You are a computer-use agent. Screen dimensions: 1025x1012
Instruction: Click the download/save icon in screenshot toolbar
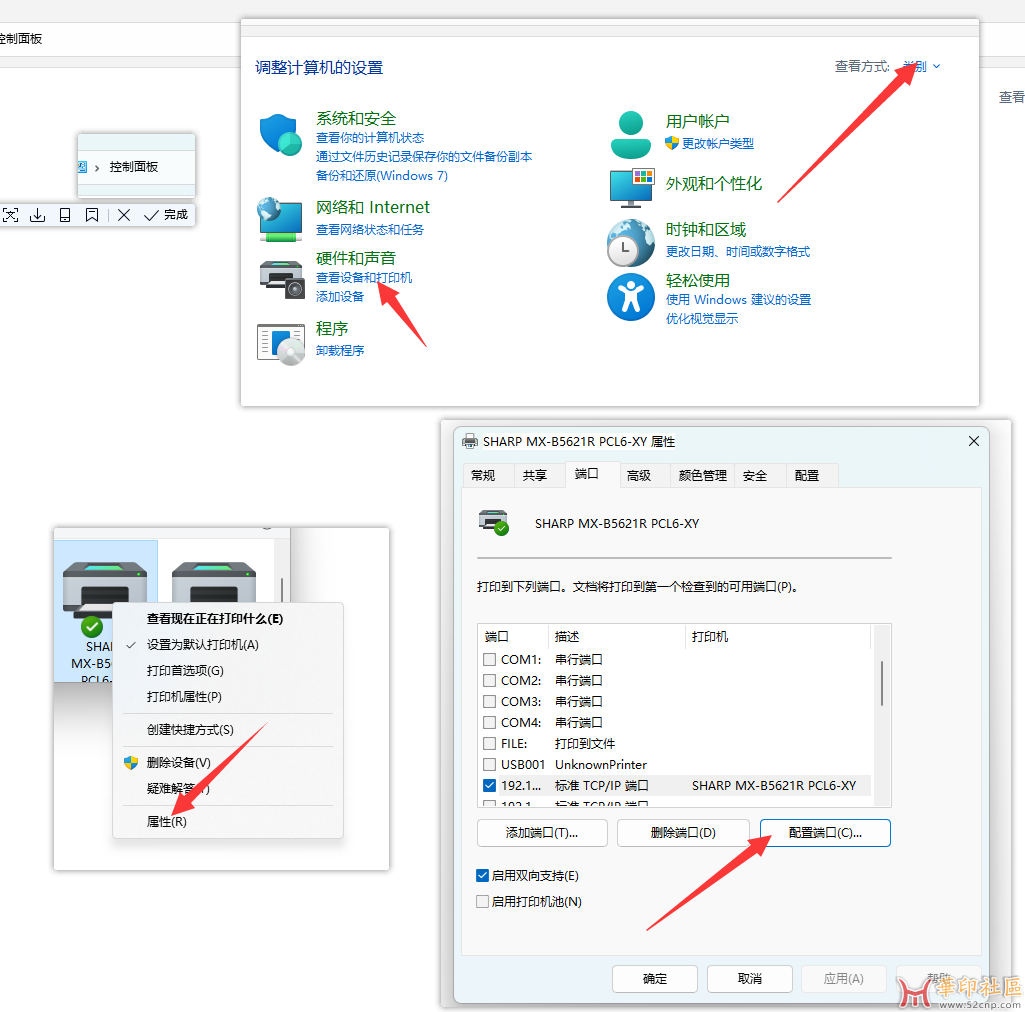(x=37, y=214)
